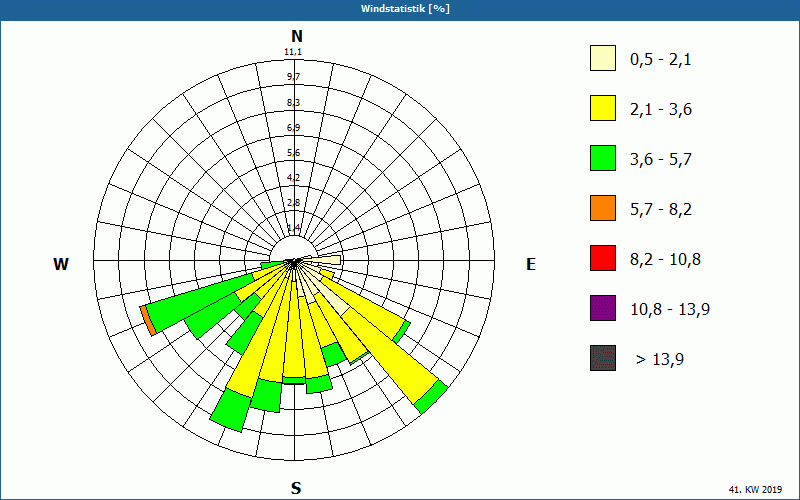Screen dimensions: 800x500
Task: Click the legend label '0,5 - 2,1'
Action: pos(661,60)
